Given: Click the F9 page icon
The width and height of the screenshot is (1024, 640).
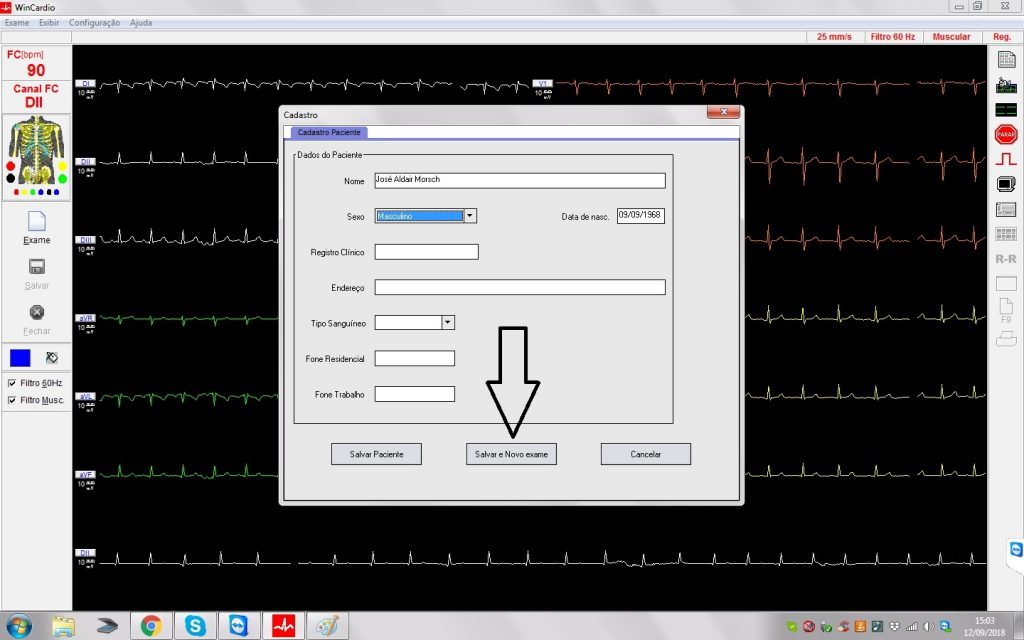Looking at the screenshot, I should [1006, 310].
